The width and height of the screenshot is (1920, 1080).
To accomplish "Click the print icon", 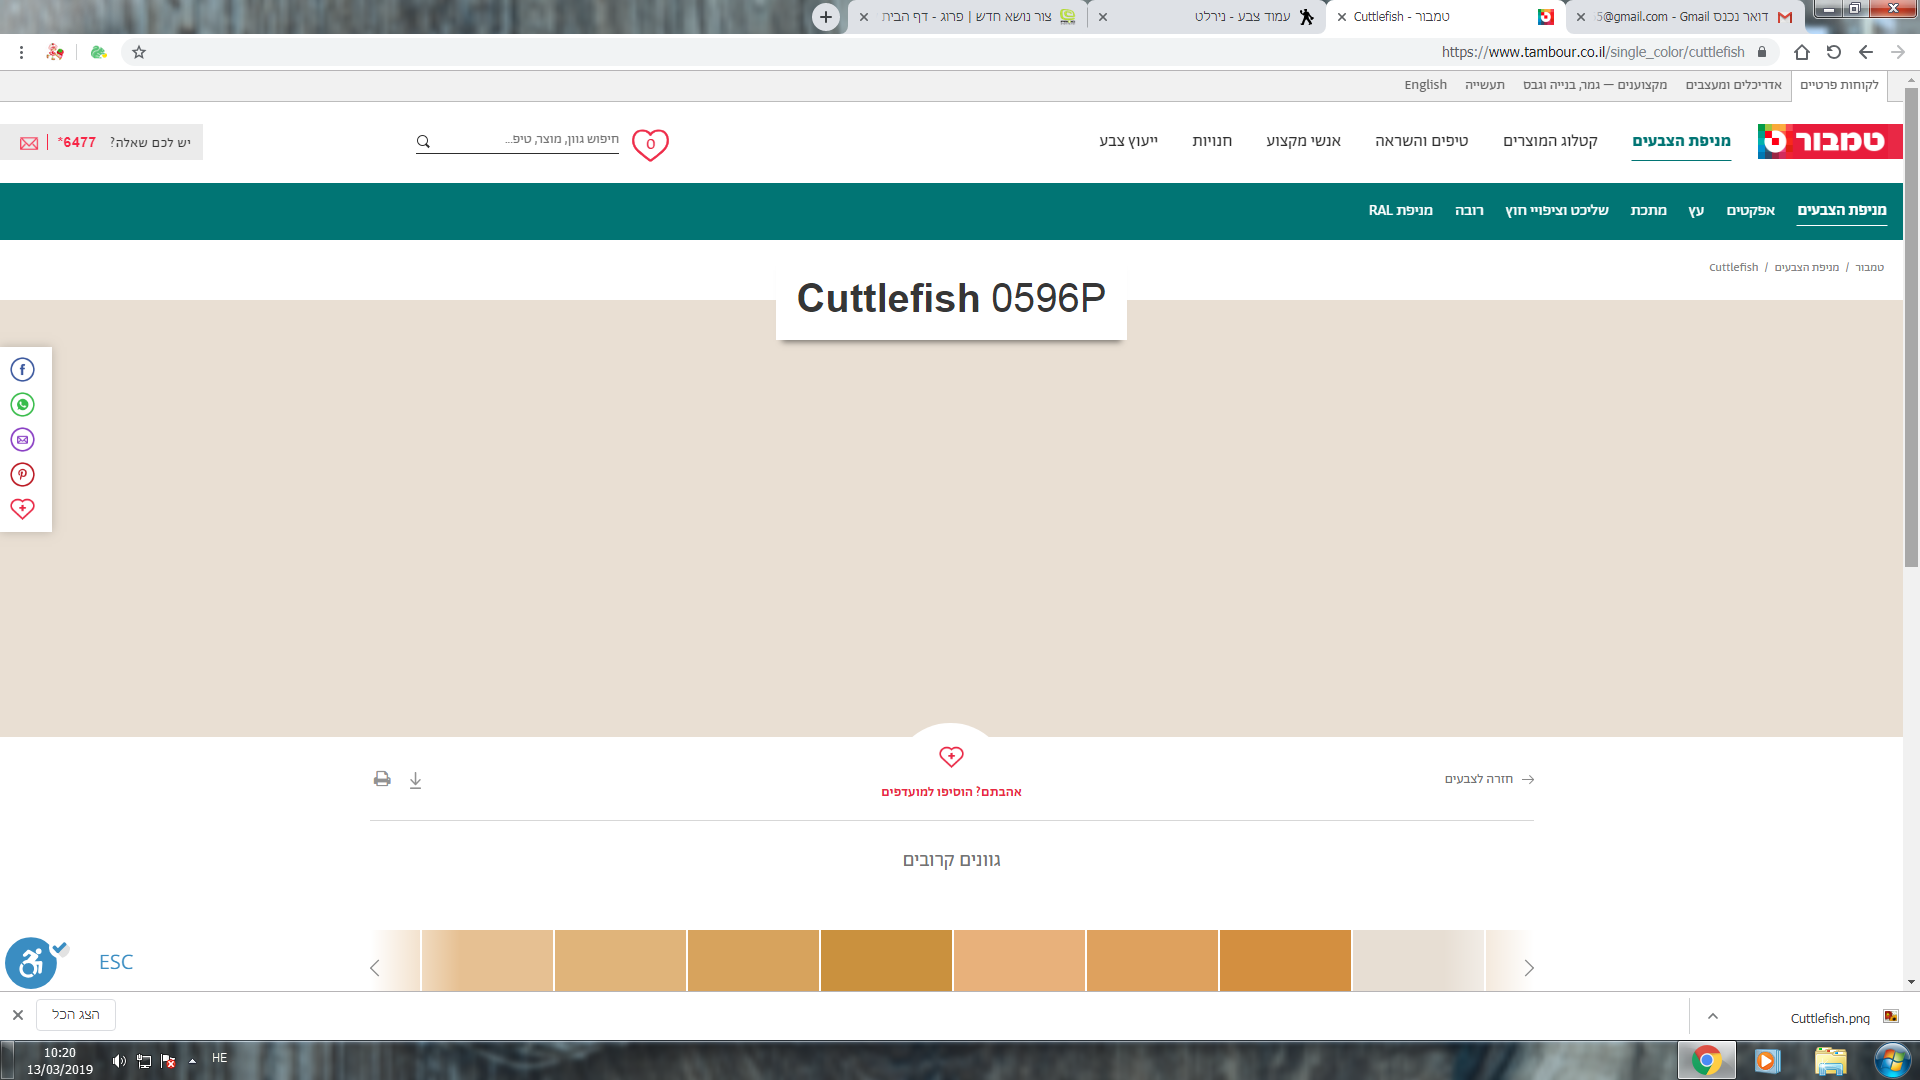I will tap(382, 779).
